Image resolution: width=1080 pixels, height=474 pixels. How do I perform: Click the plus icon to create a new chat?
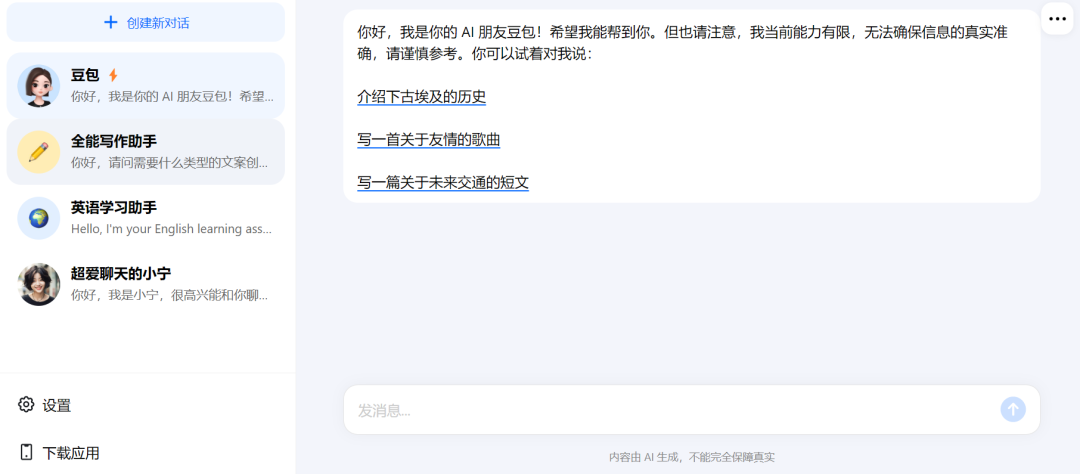(110, 23)
